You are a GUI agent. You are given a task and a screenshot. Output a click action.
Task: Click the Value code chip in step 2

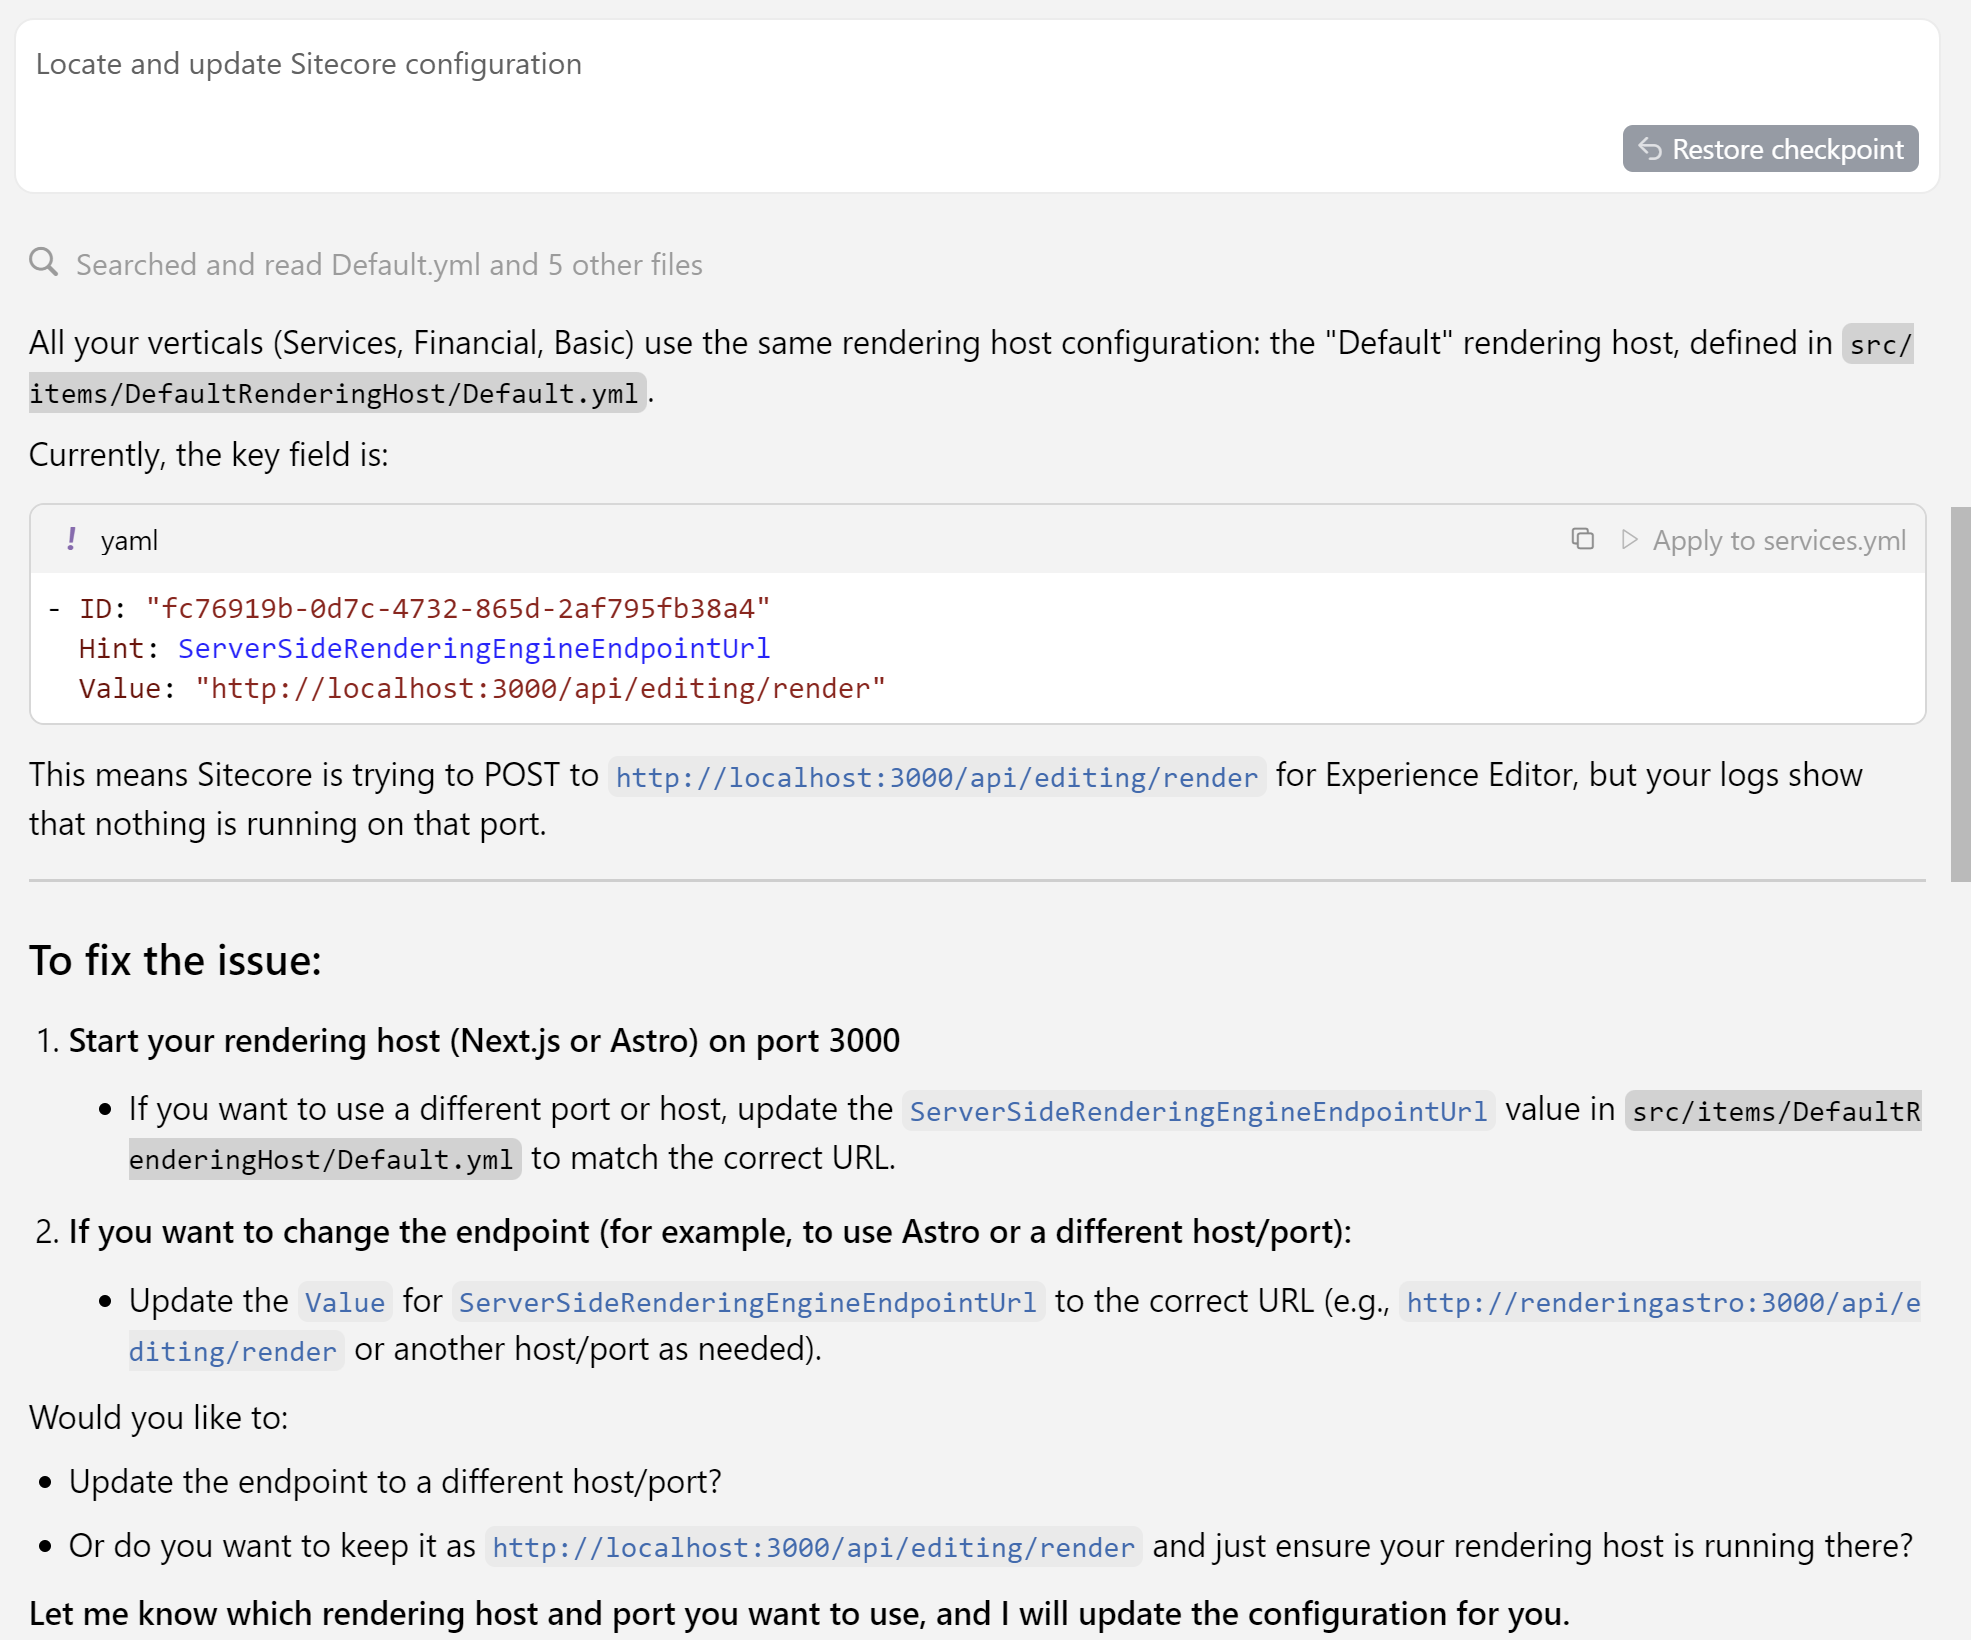(x=344, y=1301)
